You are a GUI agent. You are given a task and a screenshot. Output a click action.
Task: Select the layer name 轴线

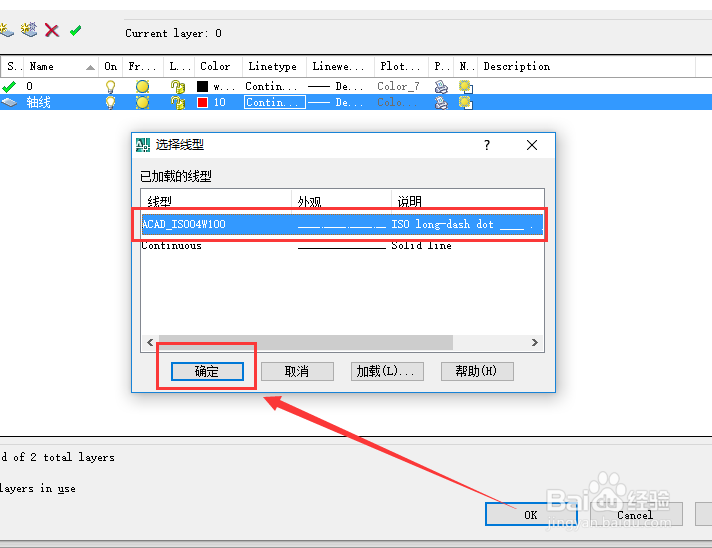(x=38, y=103)
